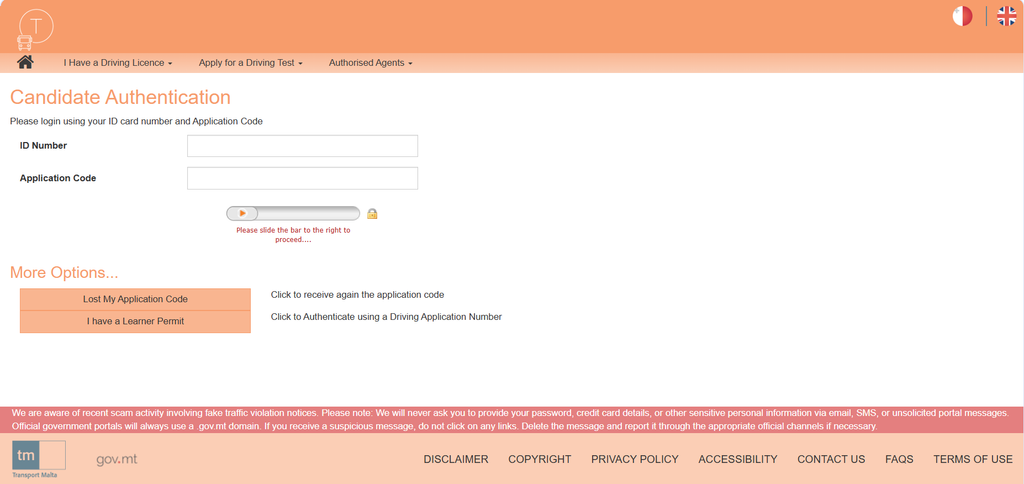
Task: Expand Apply for a Driving Test menu
Action: [251, 63]
